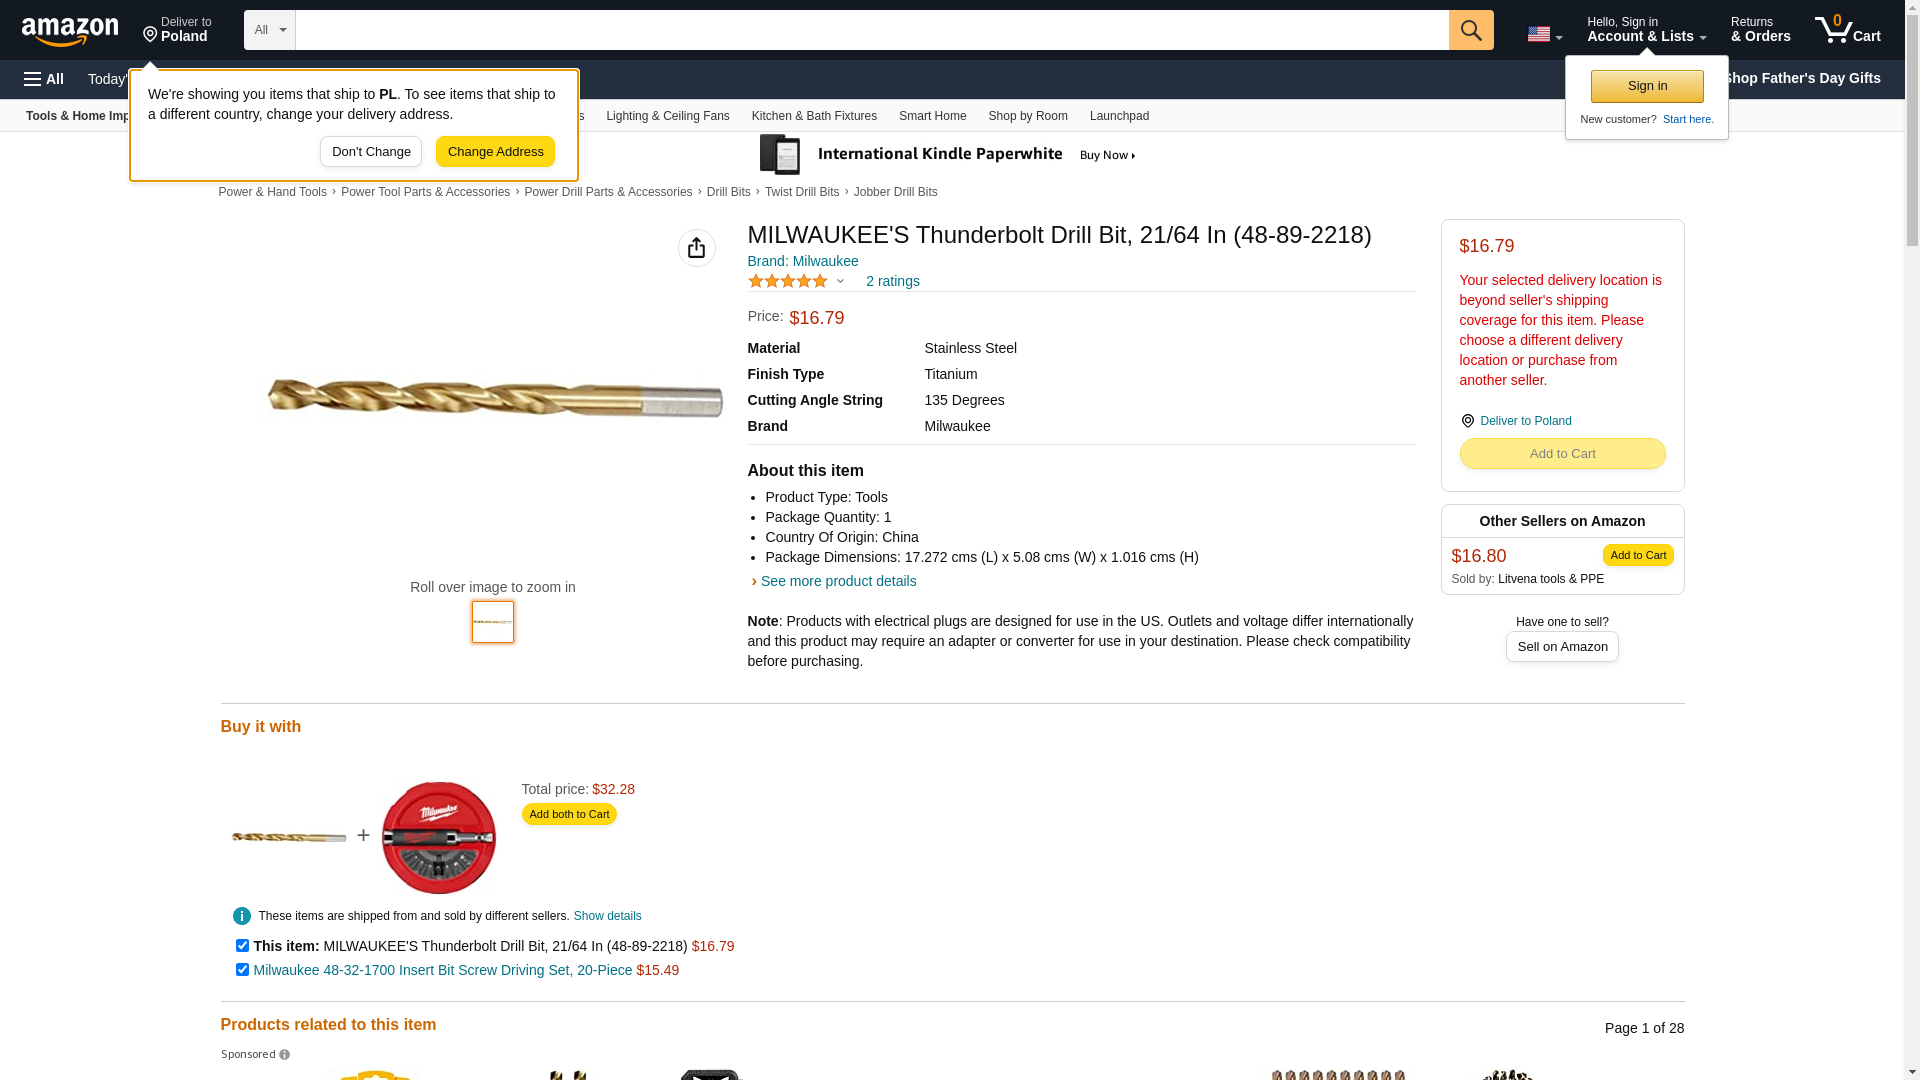Expand See more product details

(x=838, y=581)
